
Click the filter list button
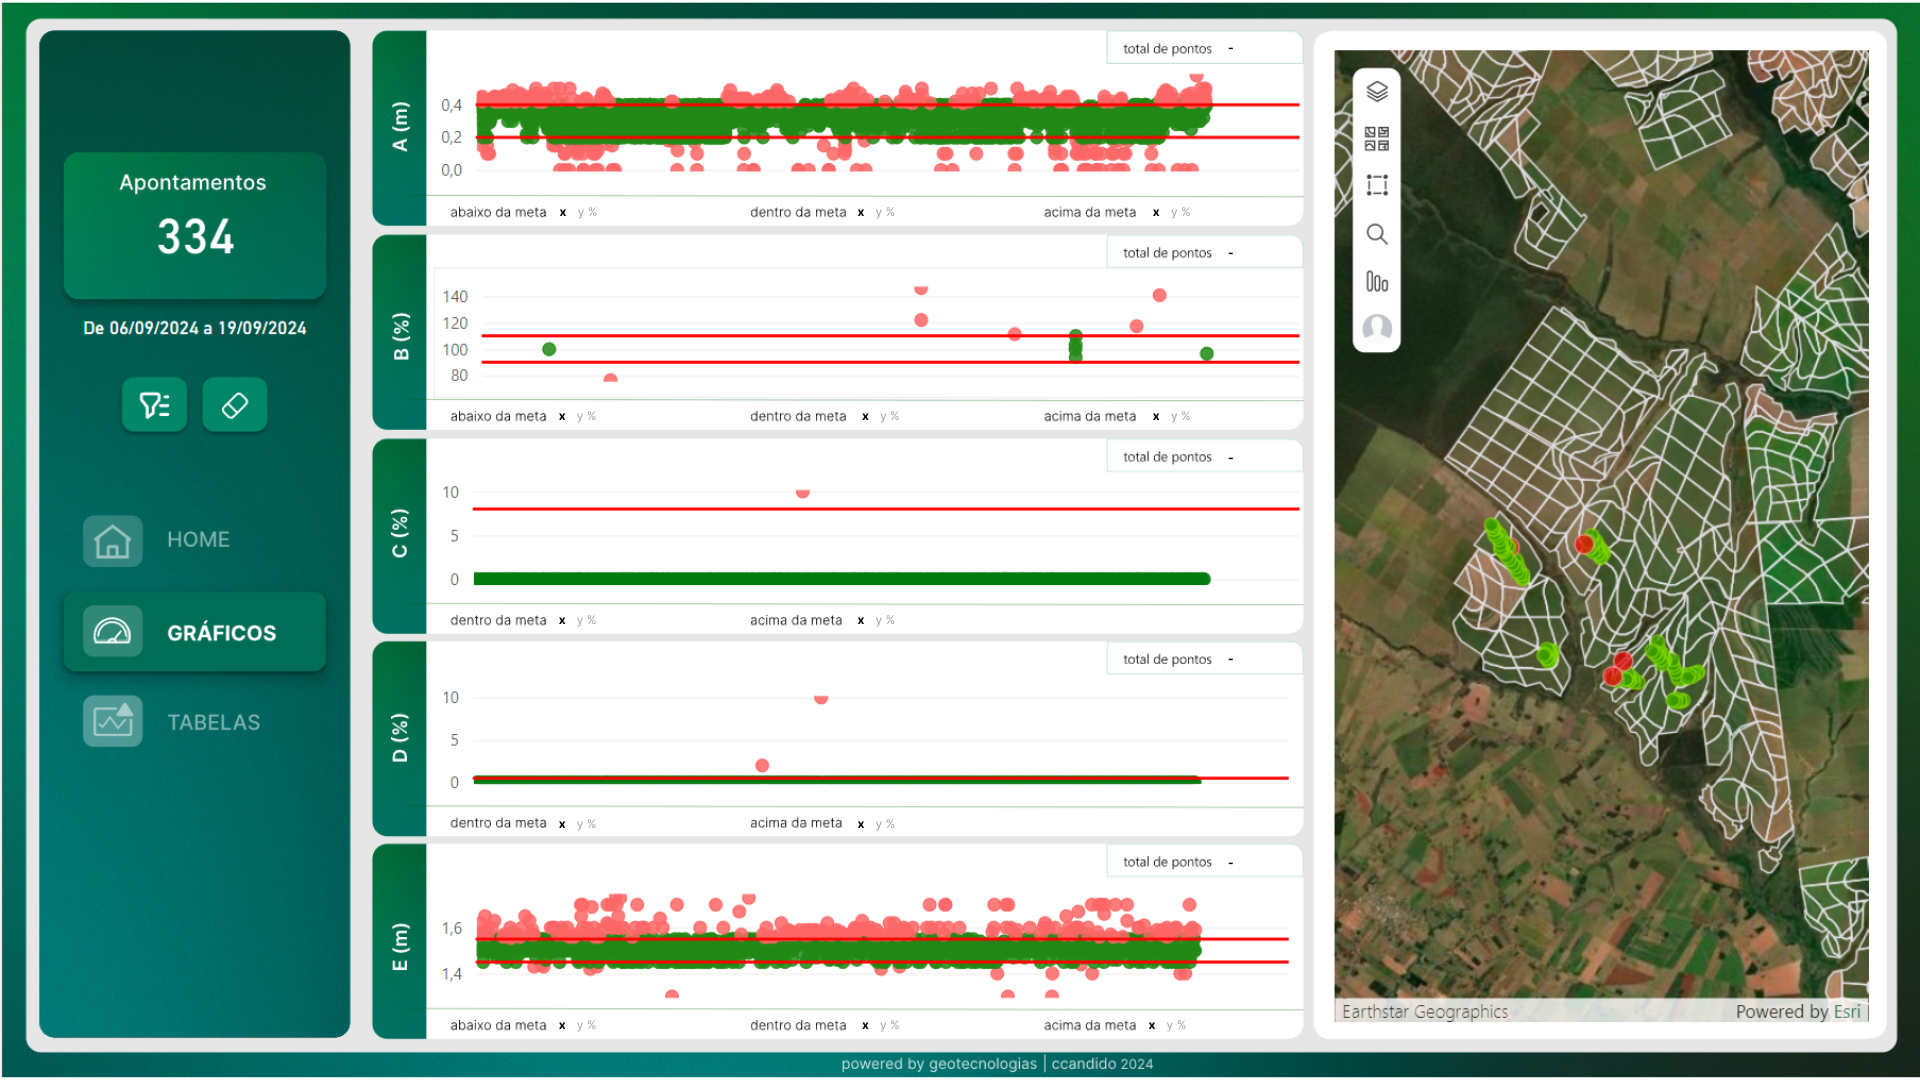[154, 405]
